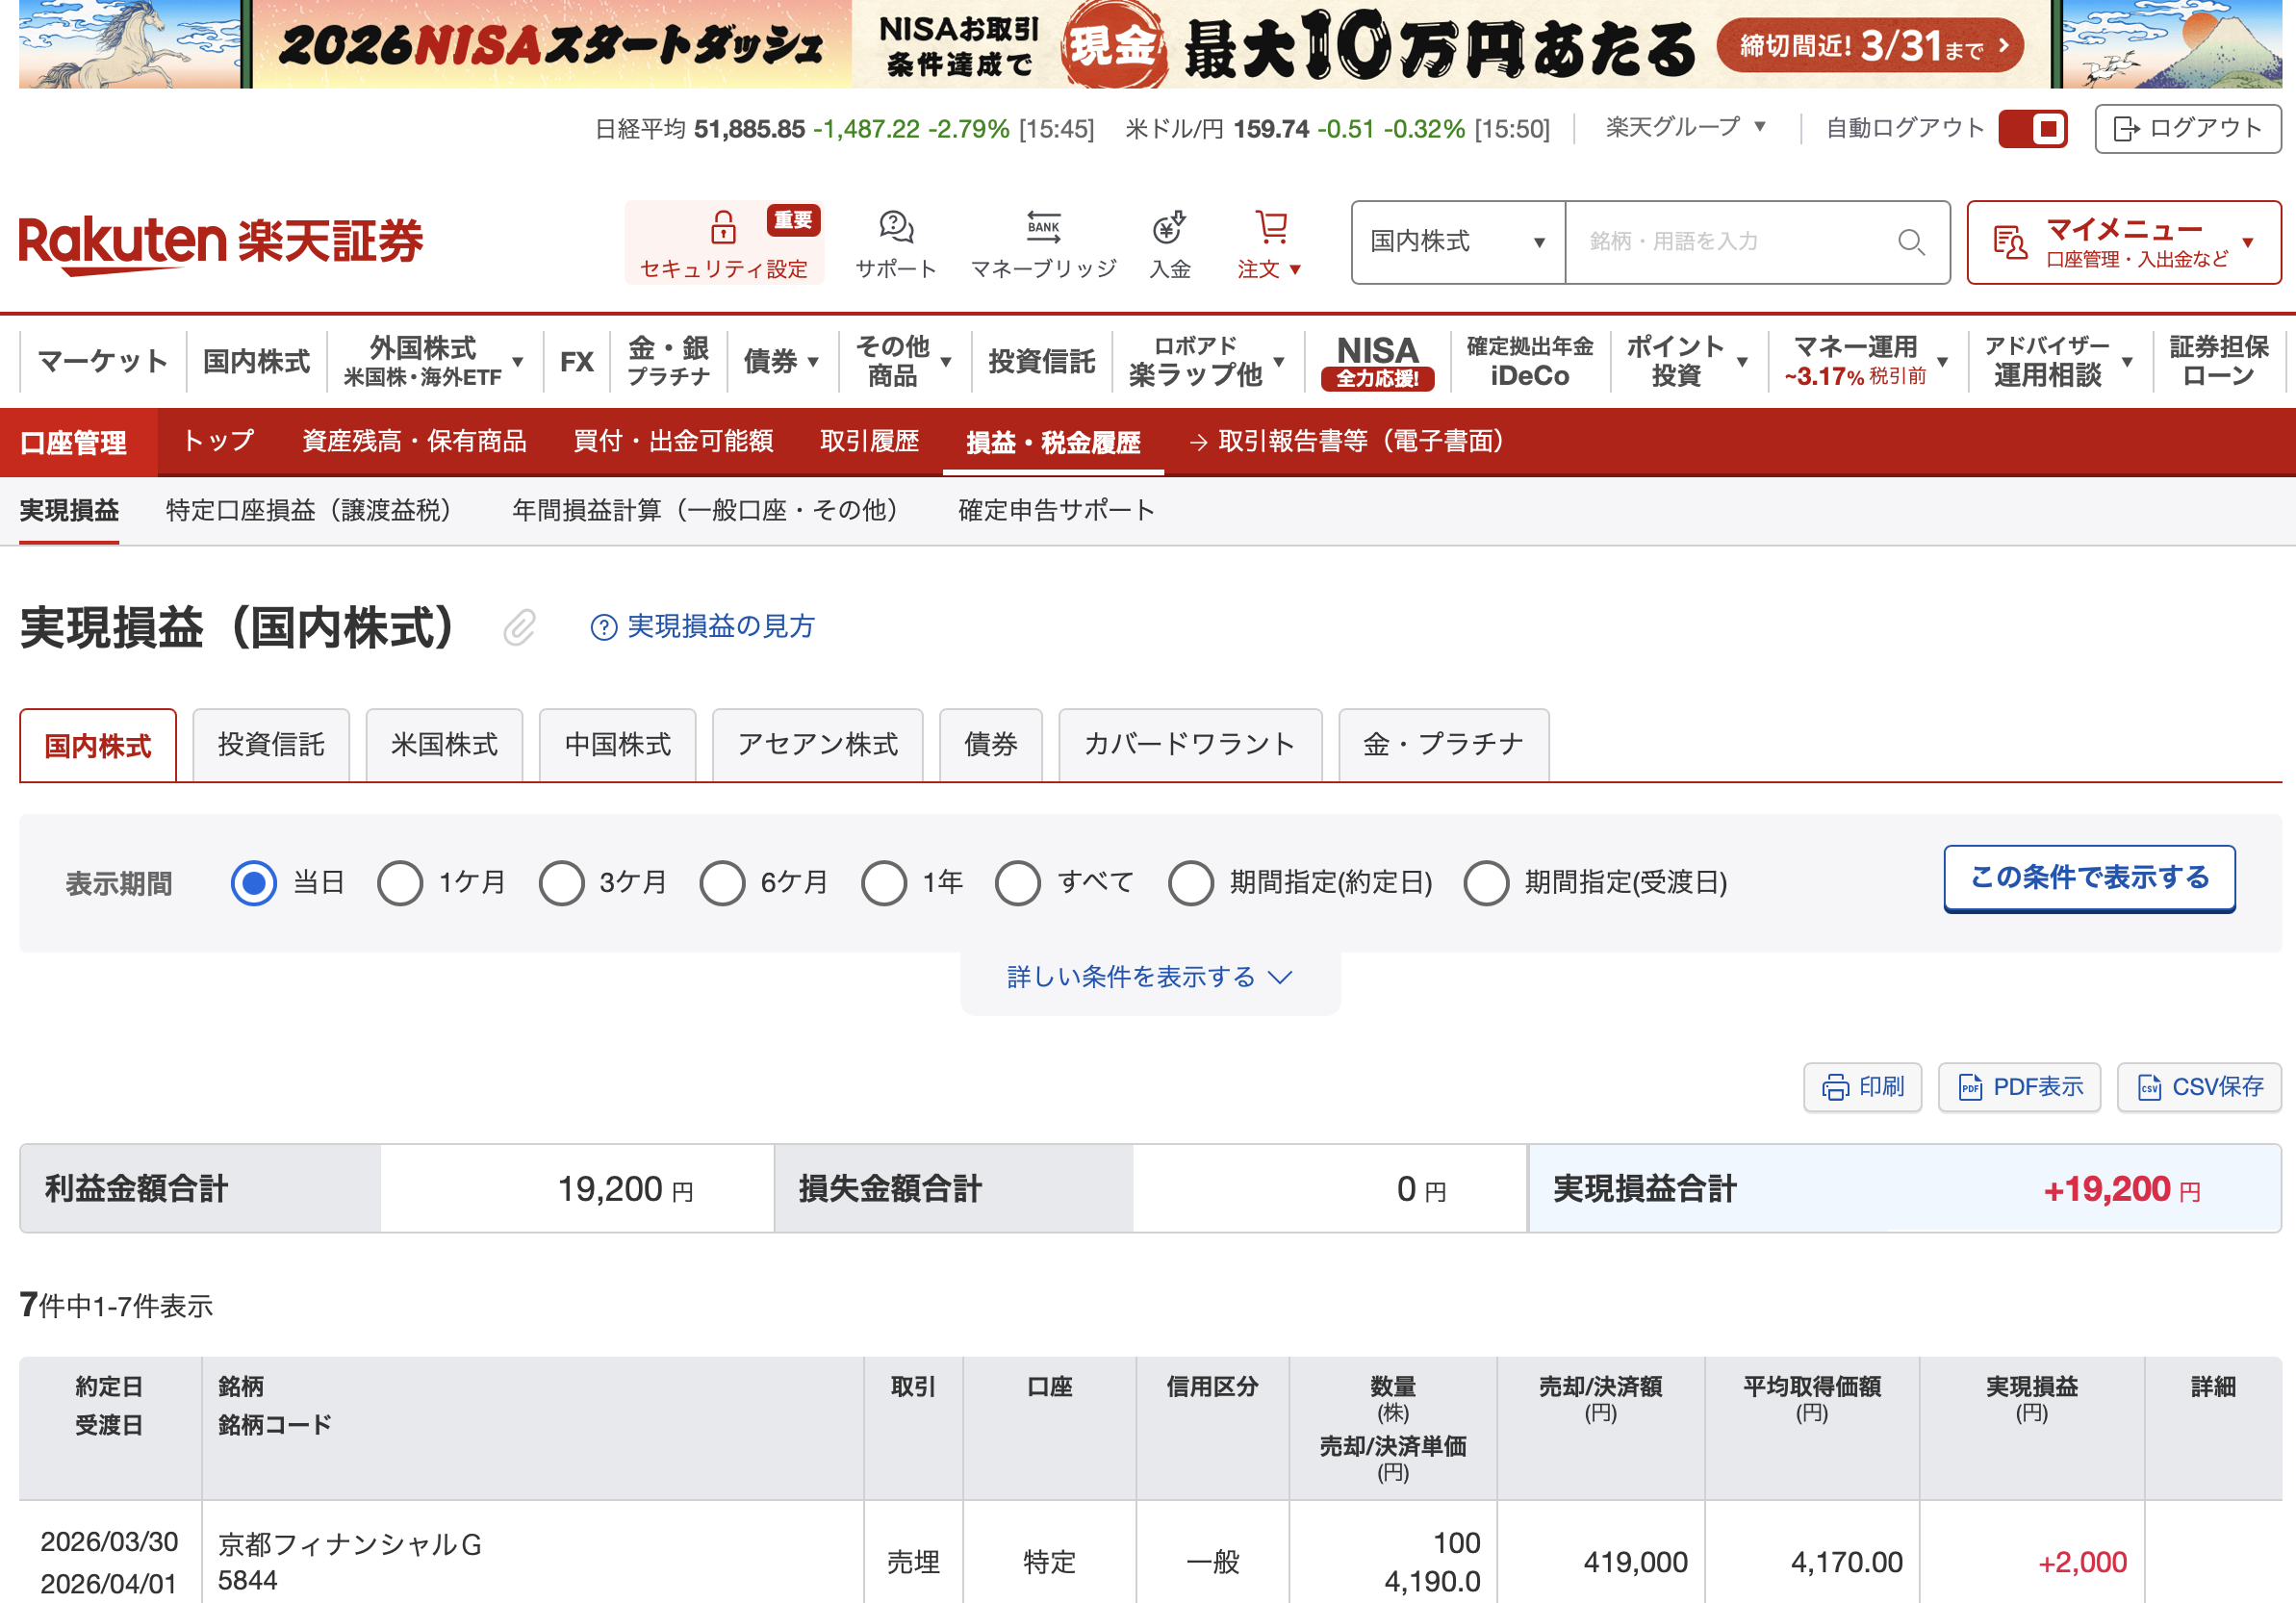Open the support chat icon

point(895,227)
